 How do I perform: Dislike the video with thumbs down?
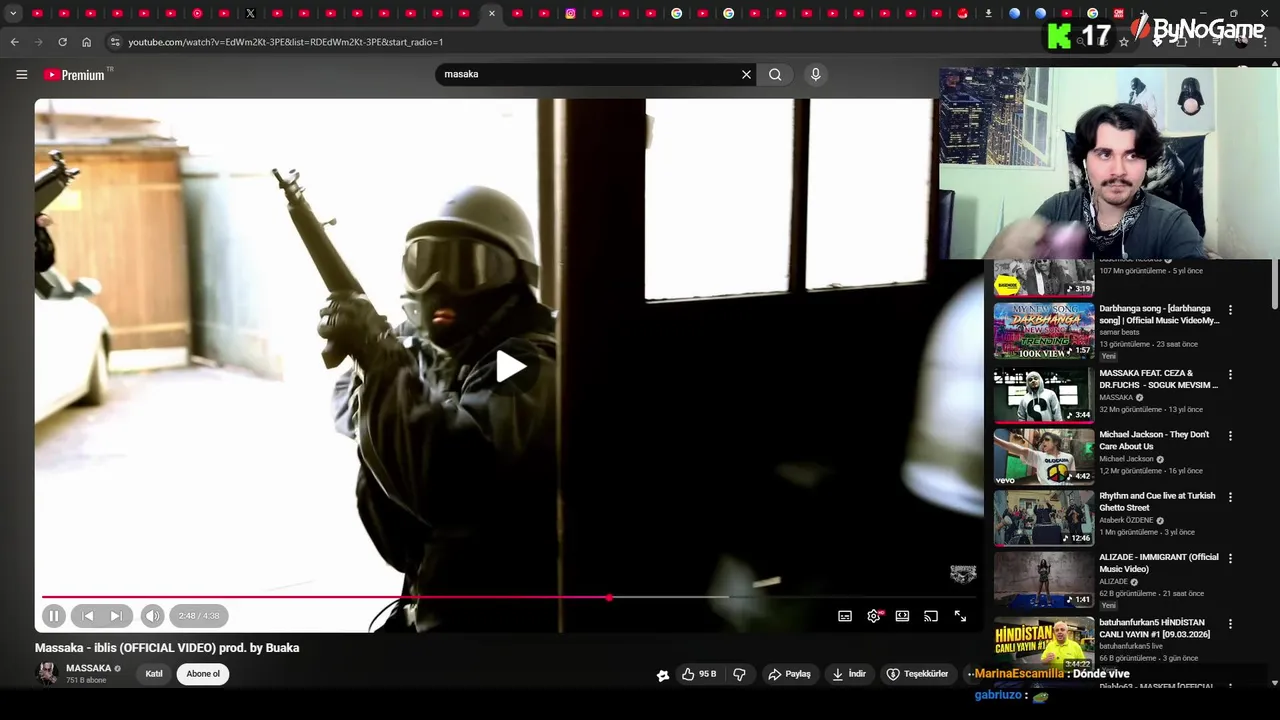(739, 674)
